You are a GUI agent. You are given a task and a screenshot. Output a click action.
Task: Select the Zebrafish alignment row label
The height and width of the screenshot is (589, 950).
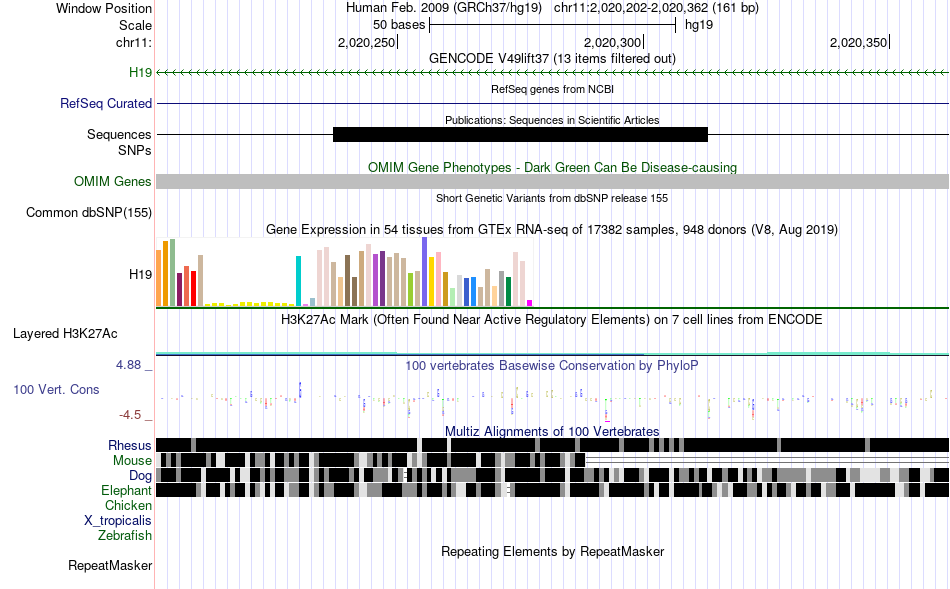point(125,536)
